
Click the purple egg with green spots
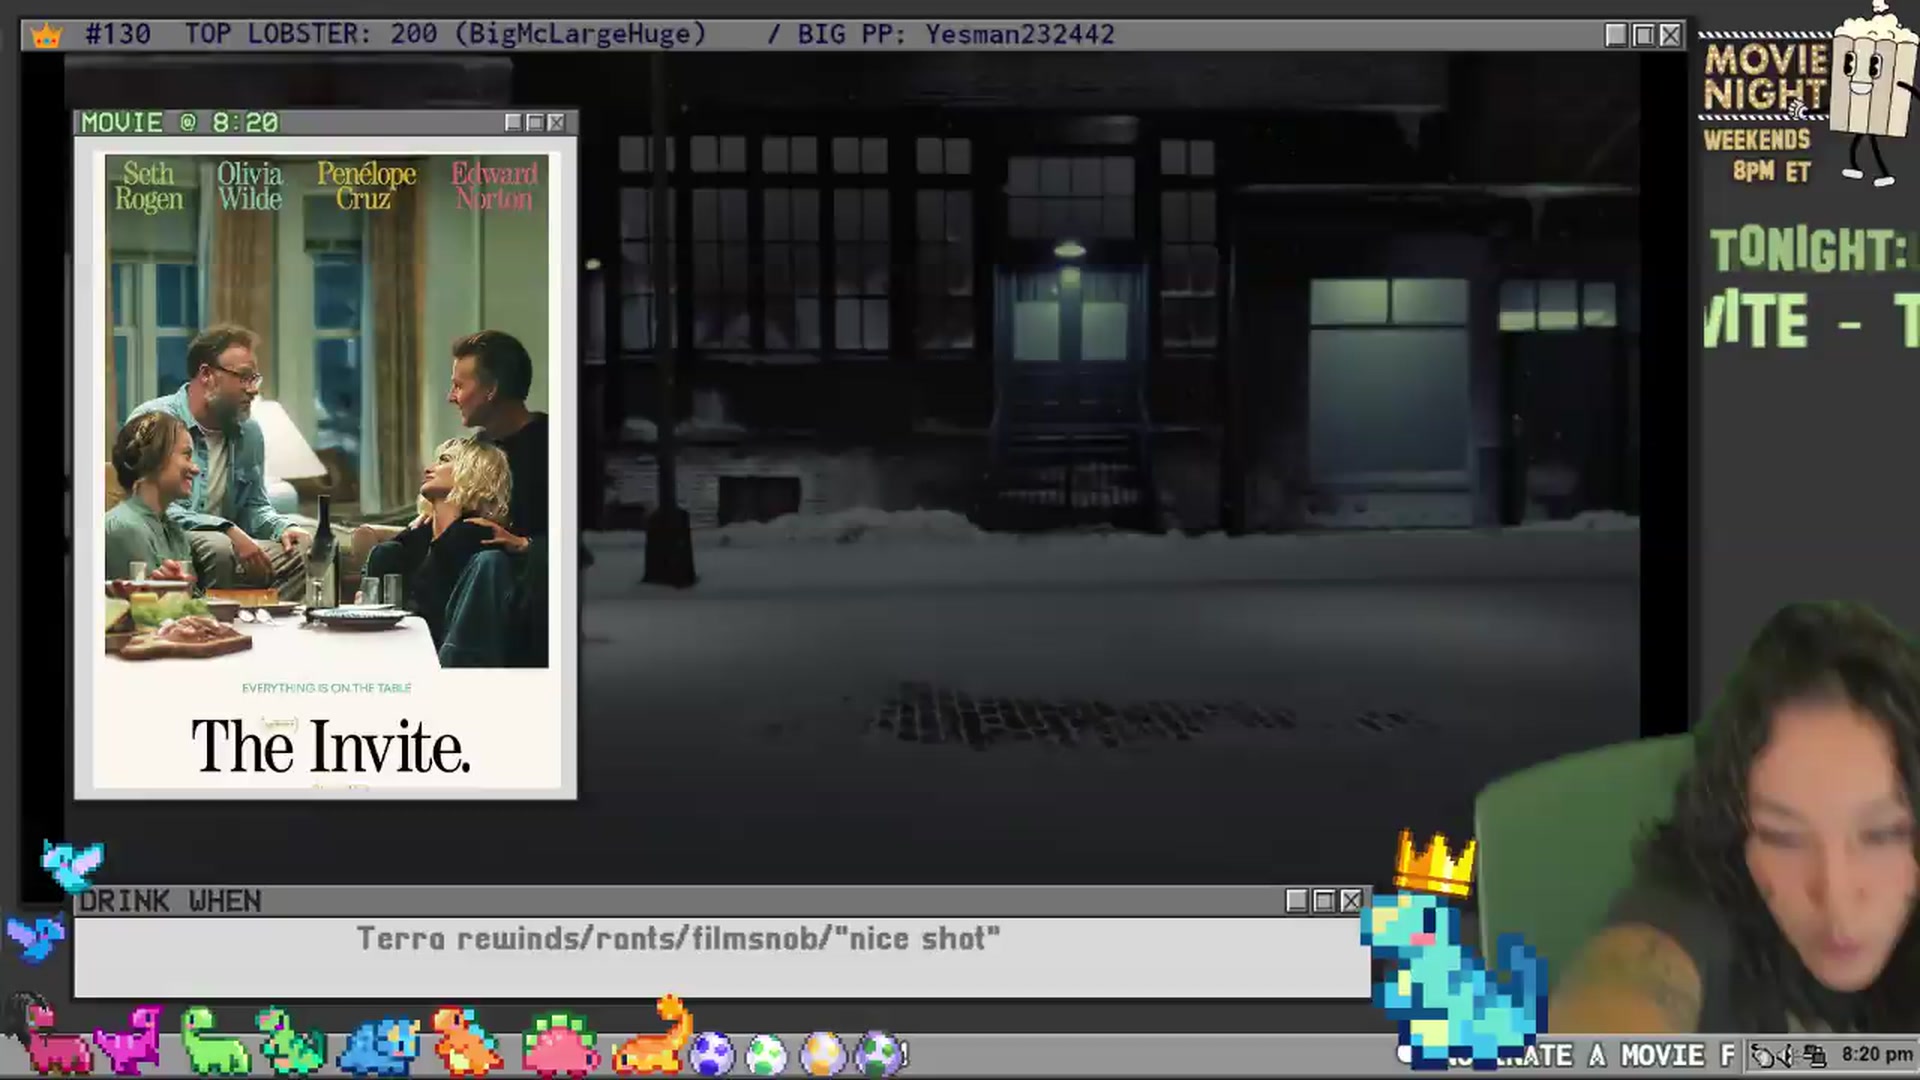(x=879, y=1054)
